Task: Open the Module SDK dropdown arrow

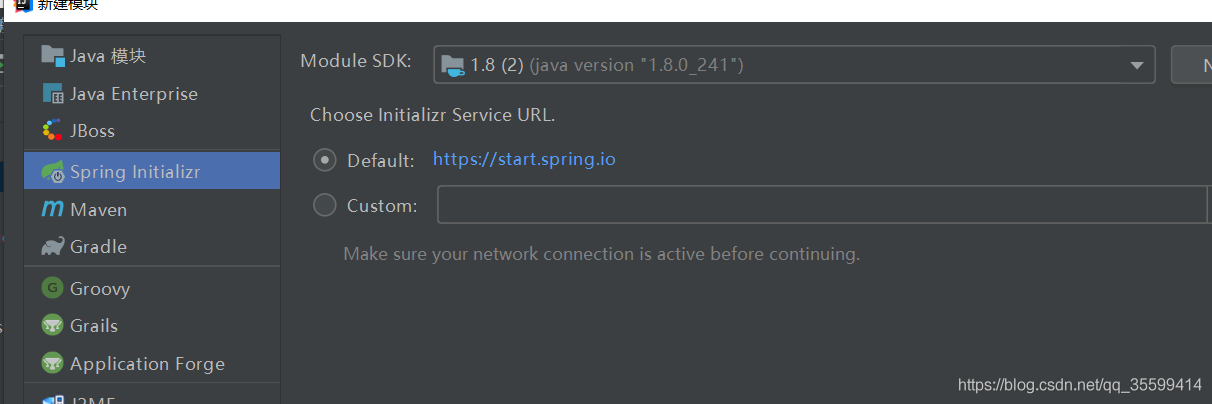Action: click(x=1136, y=65)
